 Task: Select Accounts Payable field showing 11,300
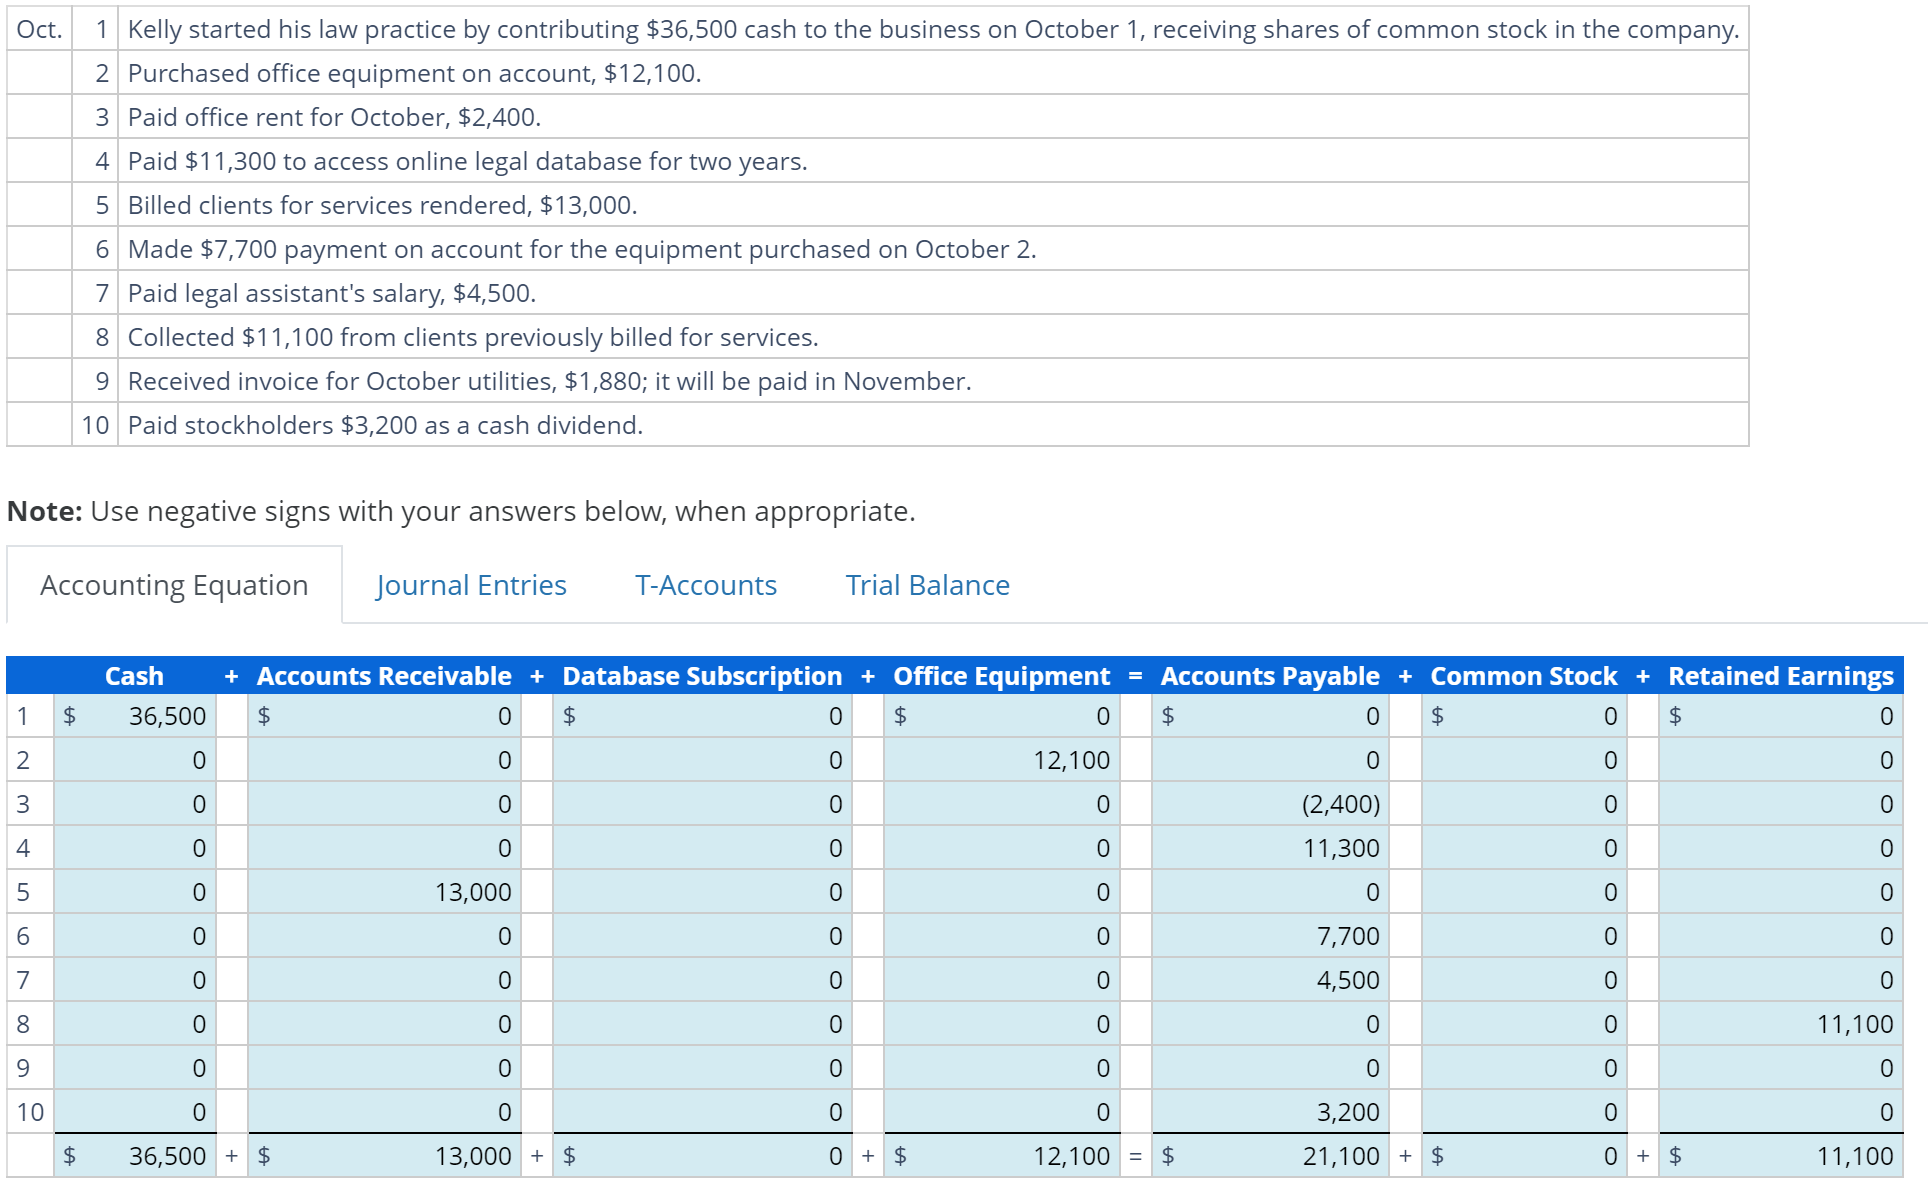(1271, 848)
